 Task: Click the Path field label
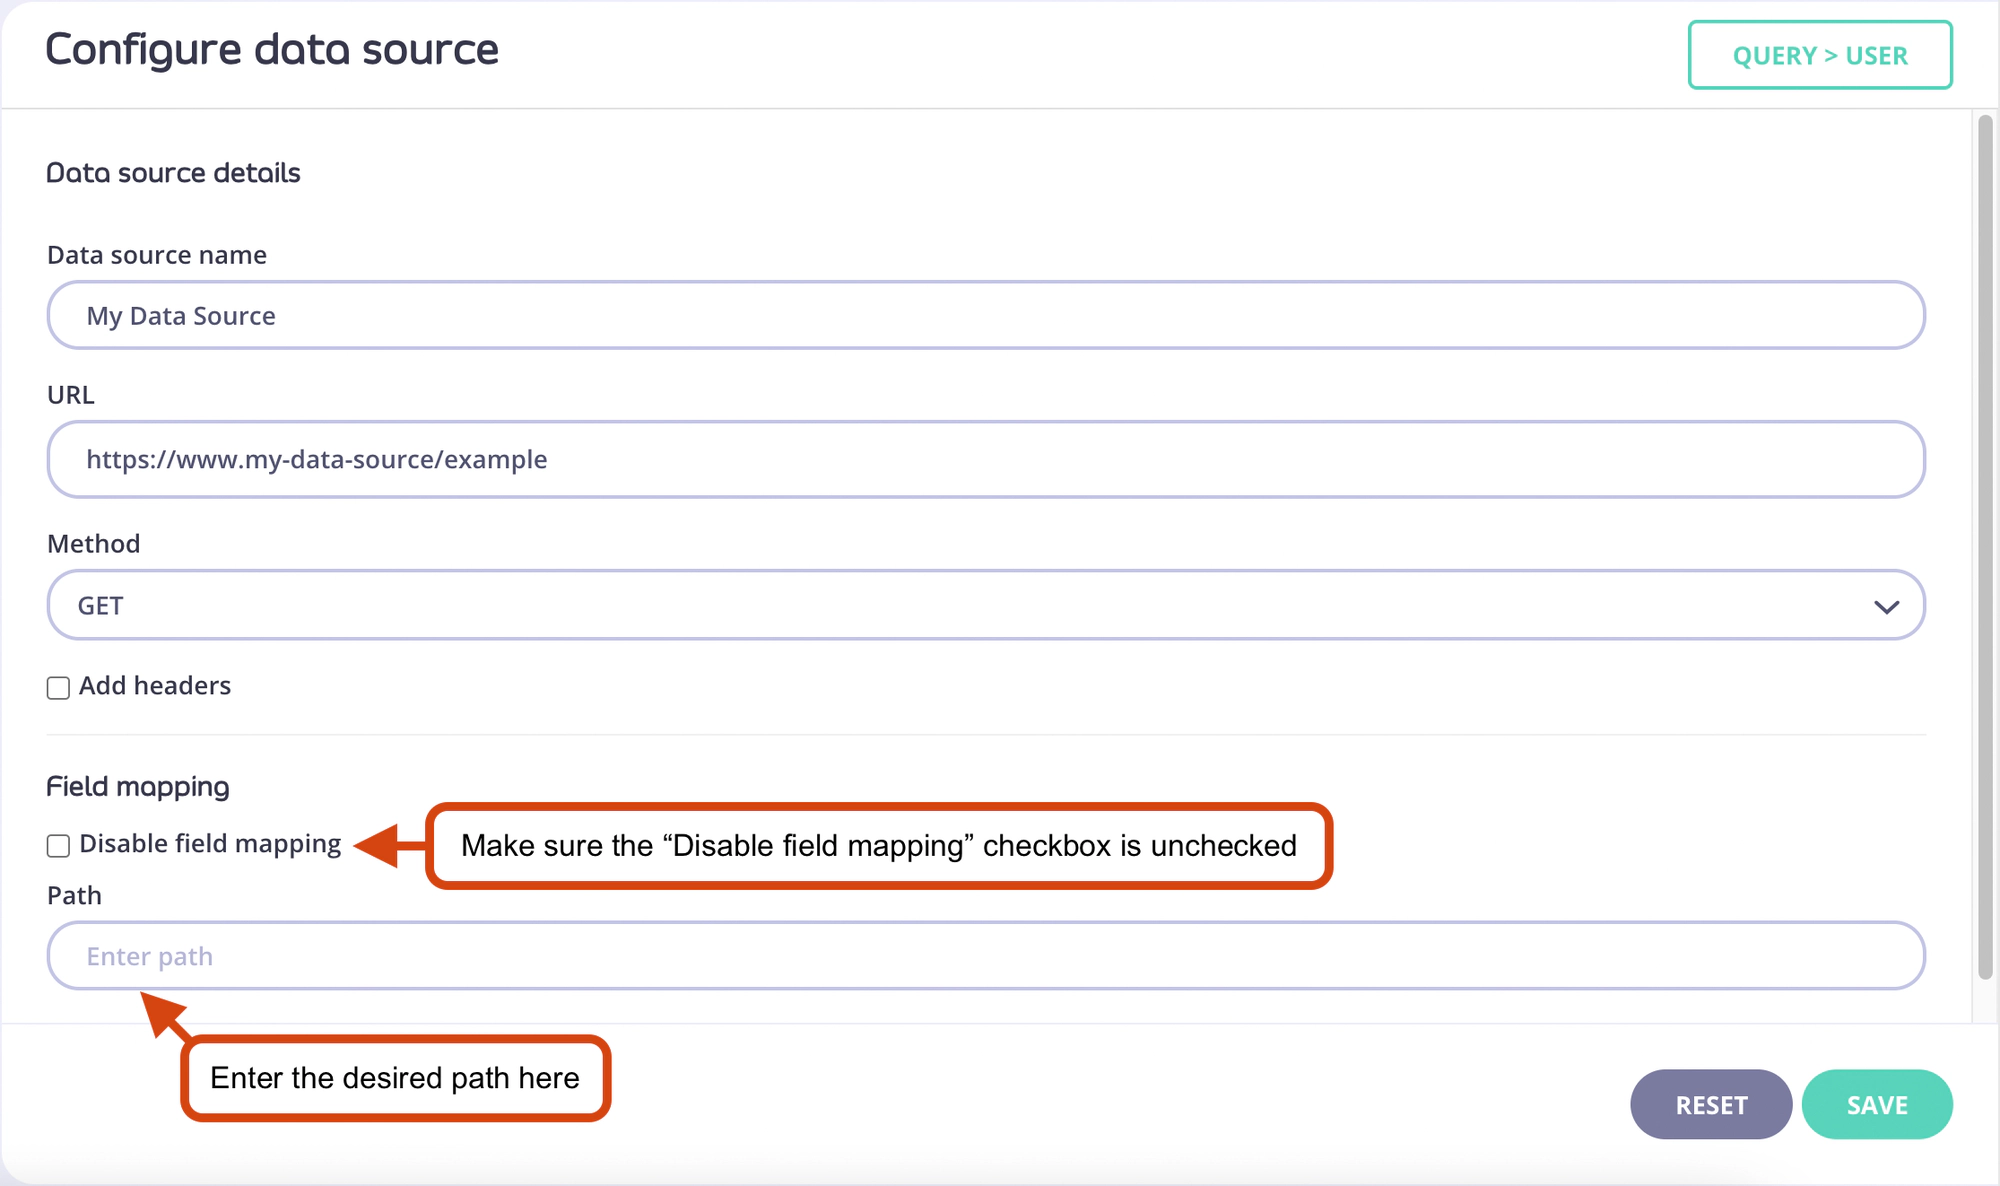pyautogui.click(x=74, y=895)
